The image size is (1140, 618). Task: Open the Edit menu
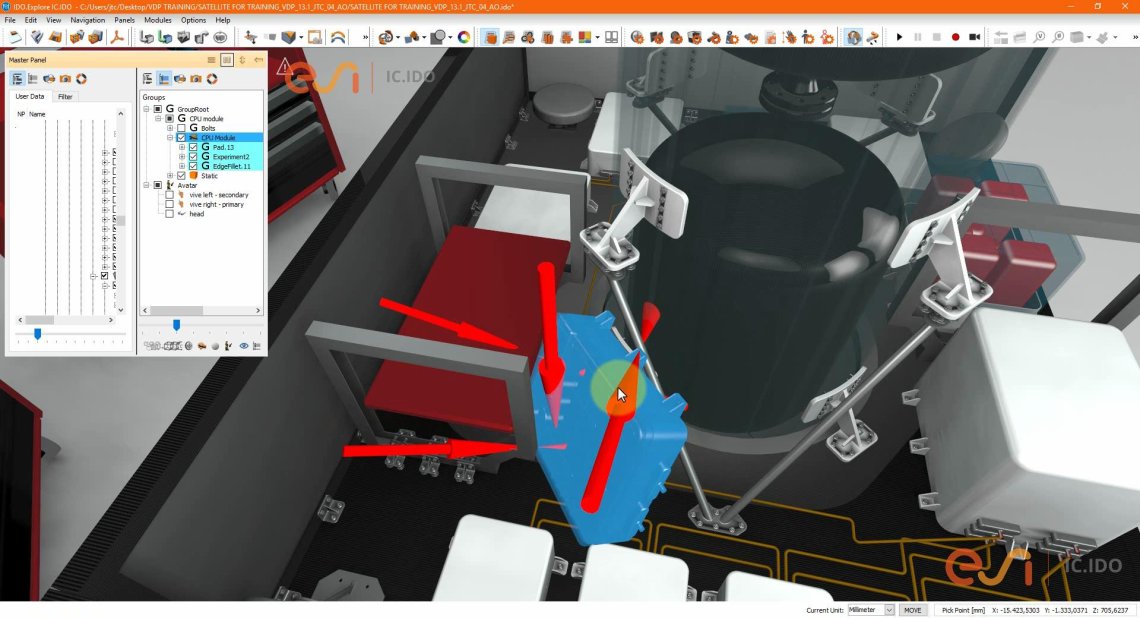click(31, 20)
